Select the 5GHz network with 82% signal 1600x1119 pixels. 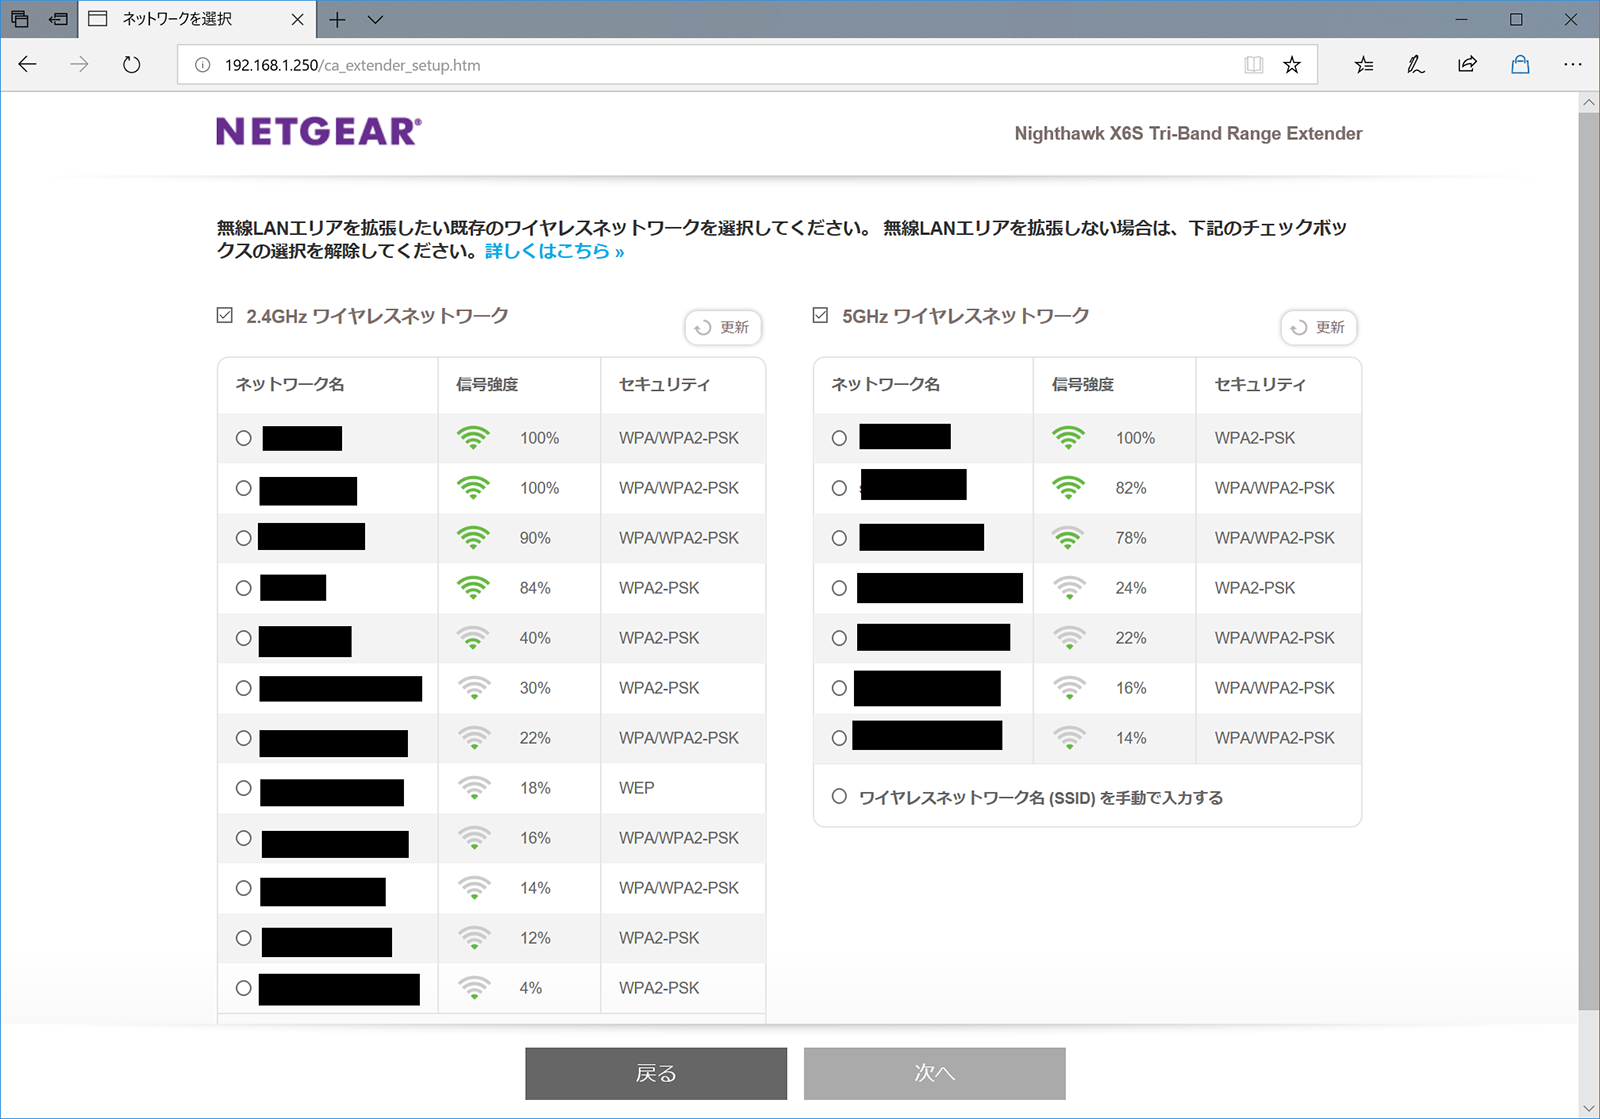pyautogui.click(x=839, y=488)
